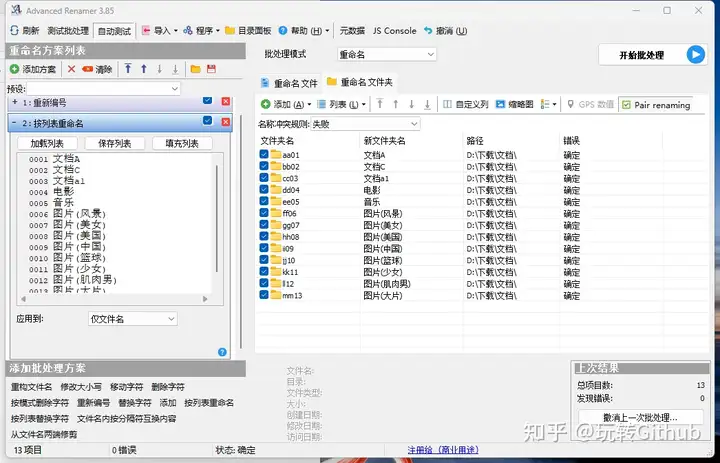Click Customize columns (自定义列)
720x463 pixels.
tap(465, 105)
